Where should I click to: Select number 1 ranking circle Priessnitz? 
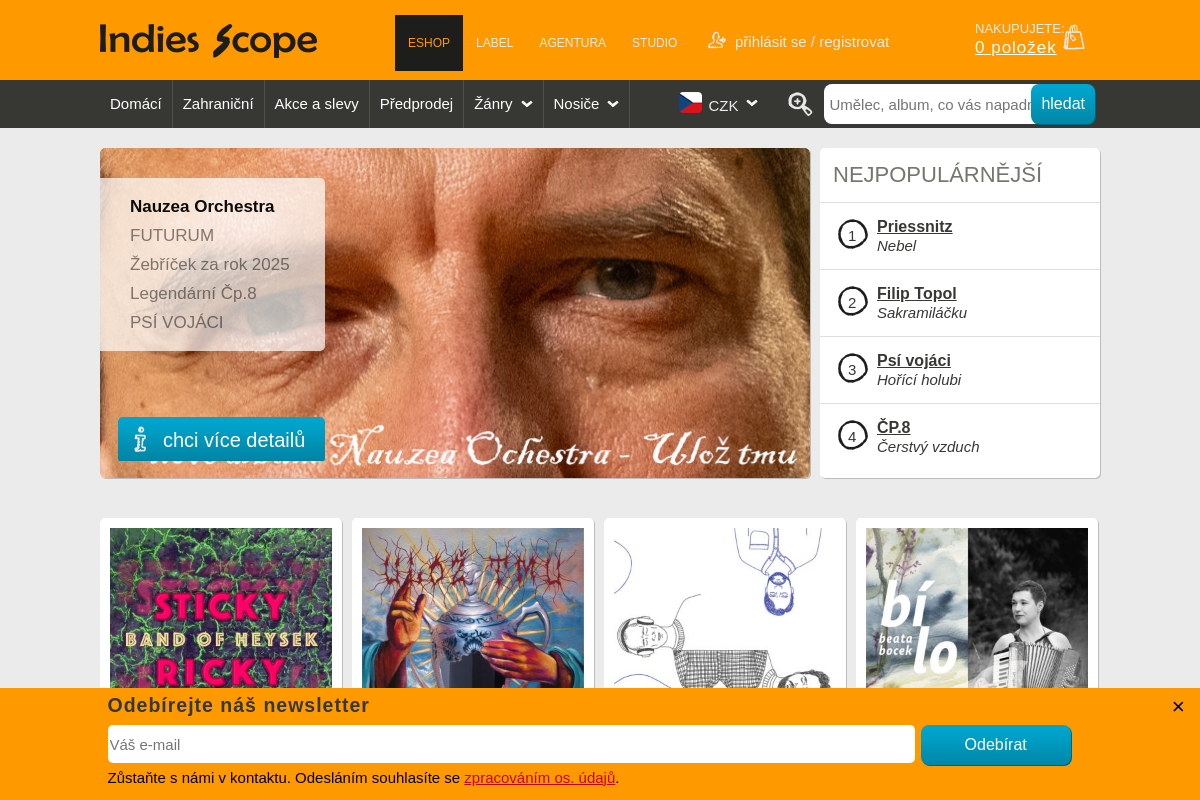pyautogui.click(x=852, y=235)
